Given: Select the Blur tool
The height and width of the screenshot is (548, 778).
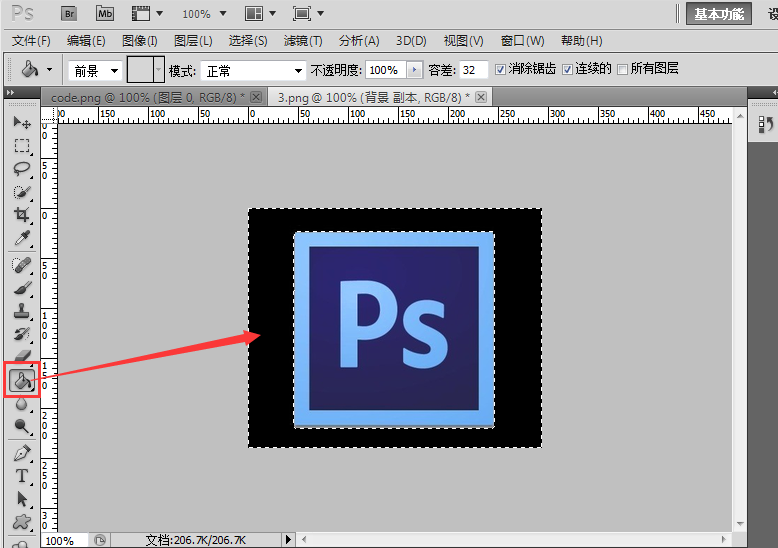Looking at the screenshot, I should pyautogui.click(x=21, y=404).
